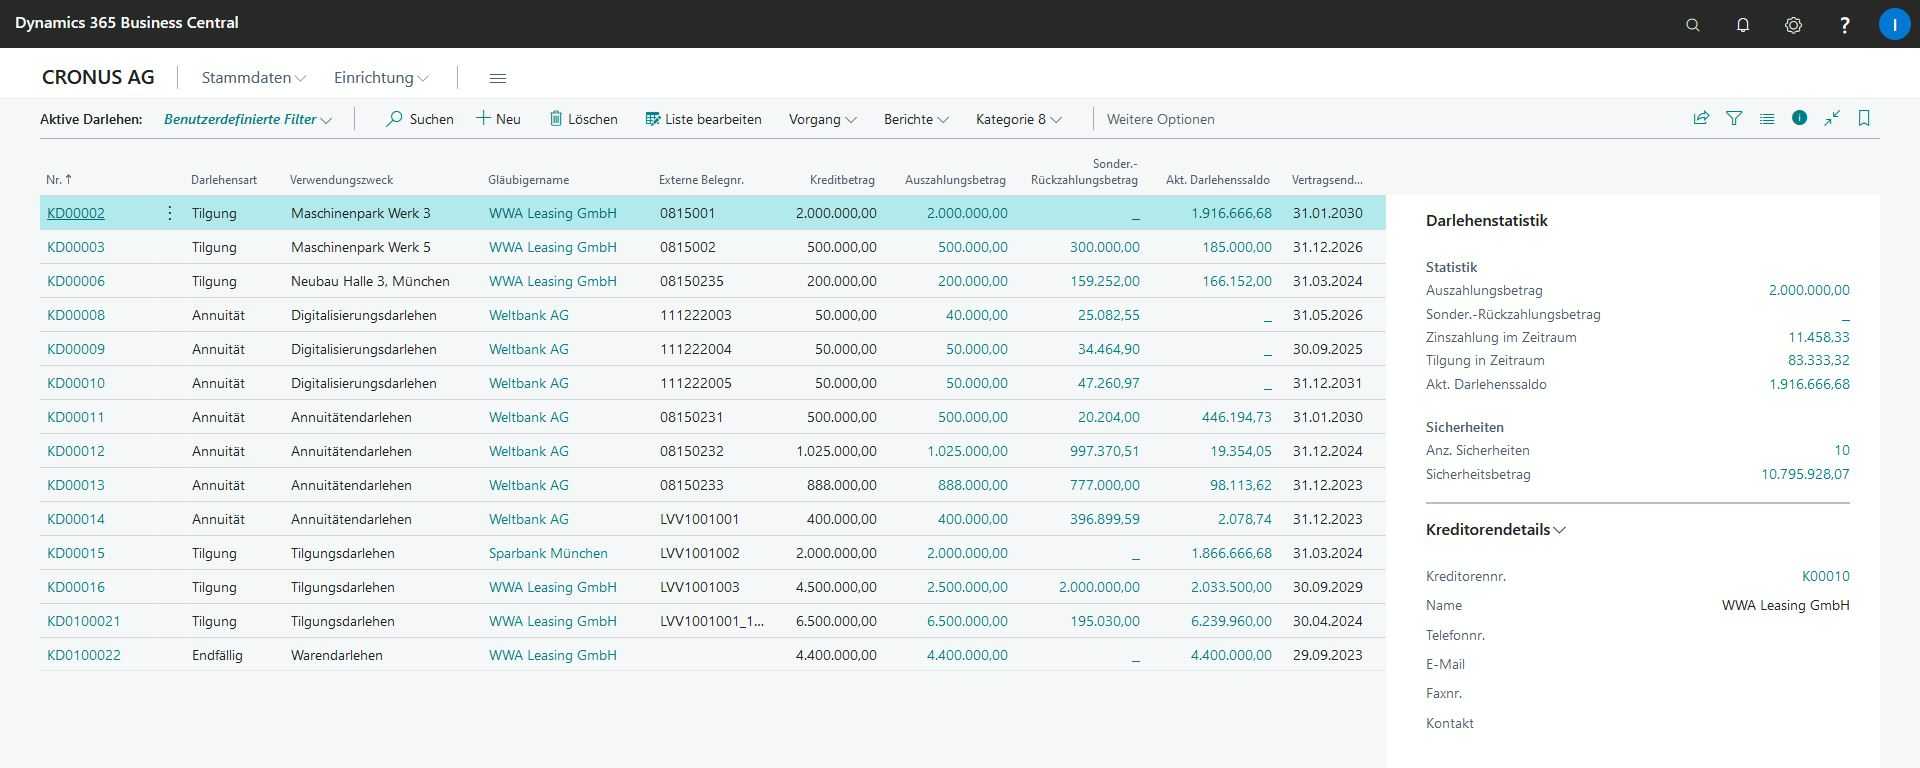This screenshot has width=1920, height=768.
Task: Click the bookmark page icon
Action: click(x=1864, y=118)
